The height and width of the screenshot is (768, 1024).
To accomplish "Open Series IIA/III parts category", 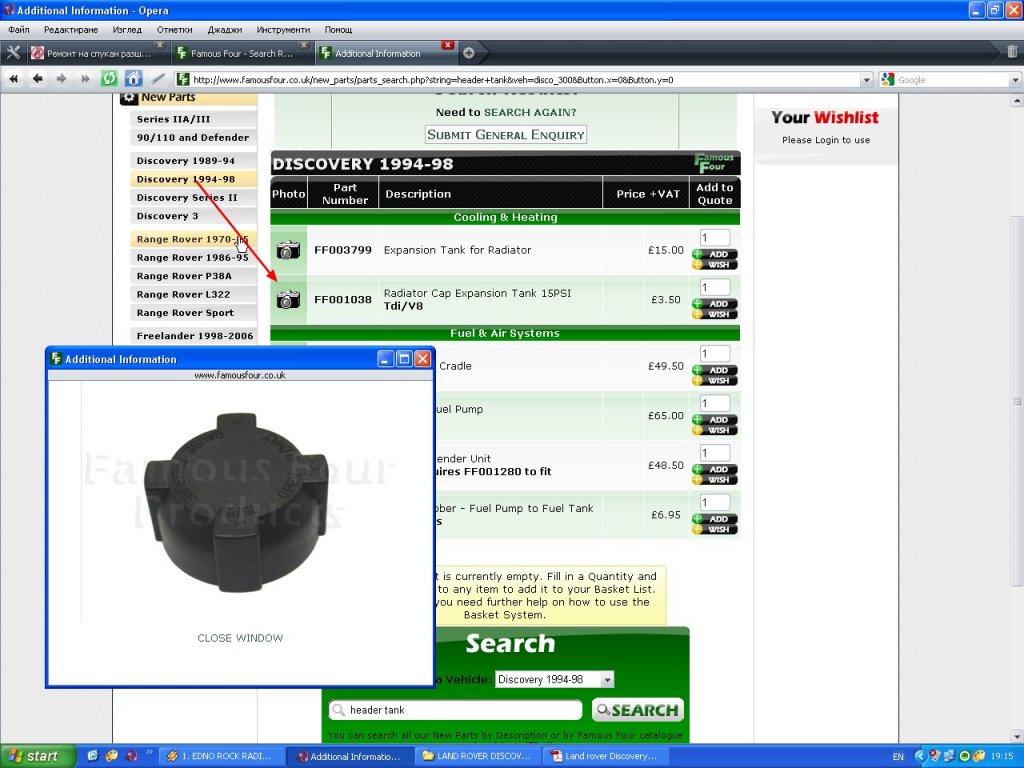I will [x=193, y=119].
